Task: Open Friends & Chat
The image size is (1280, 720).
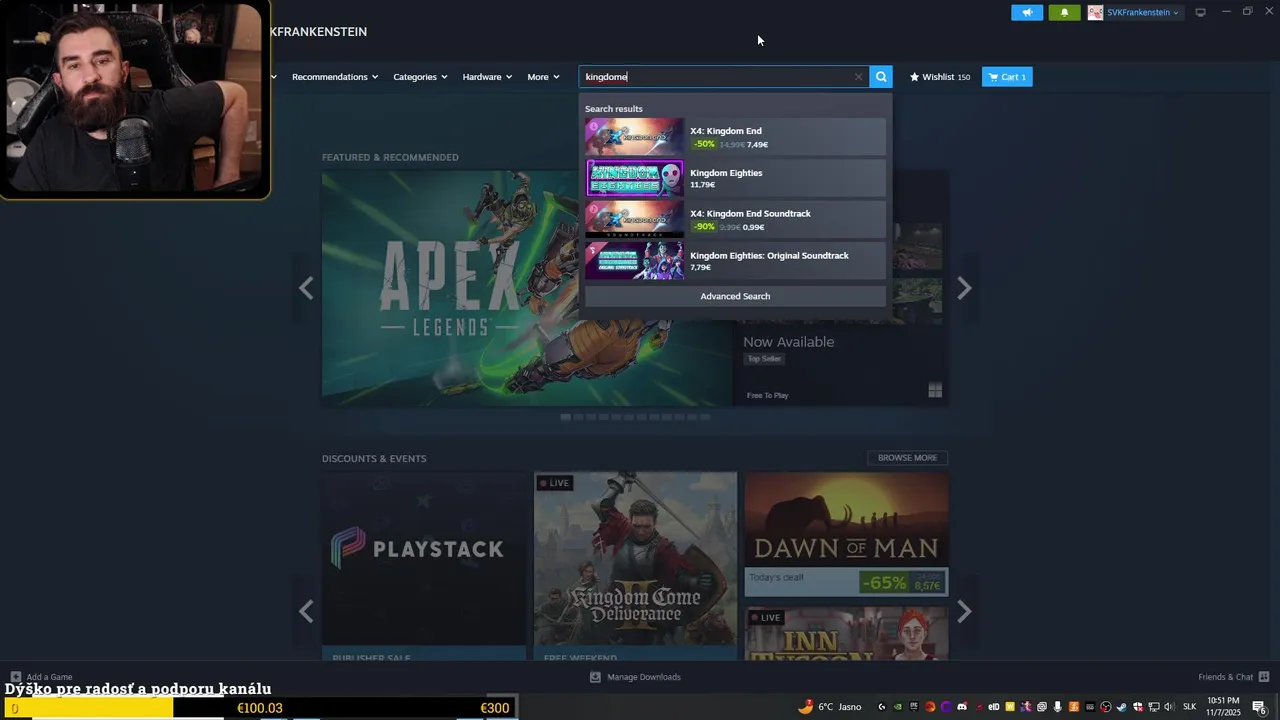Action: [1234, 677]
